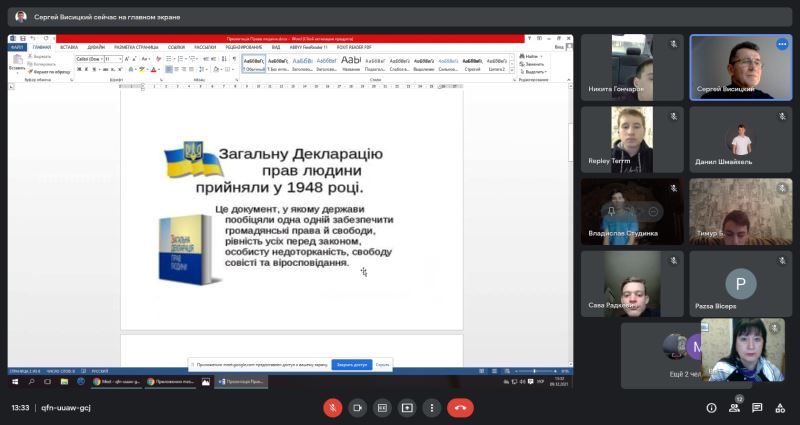Toggle the camera button in Meet
The height and width of the screenshot is (425, 800).
pyautogui.click(x=358, y=408)
